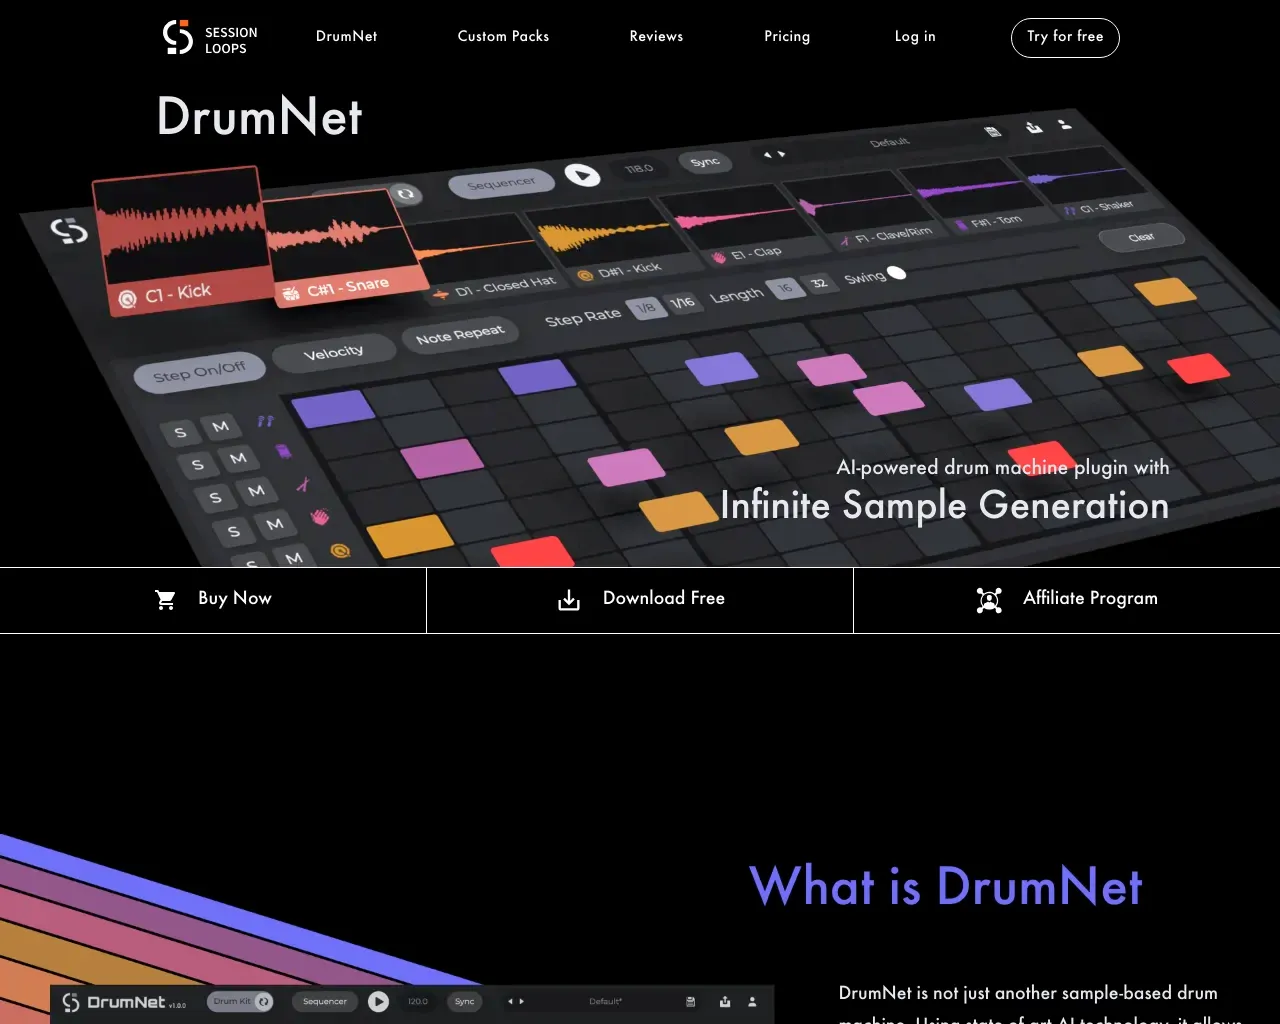Select the C1 - Kick sample pad
Viewport: 1280px width, 1024px height.
pos(181,240)
